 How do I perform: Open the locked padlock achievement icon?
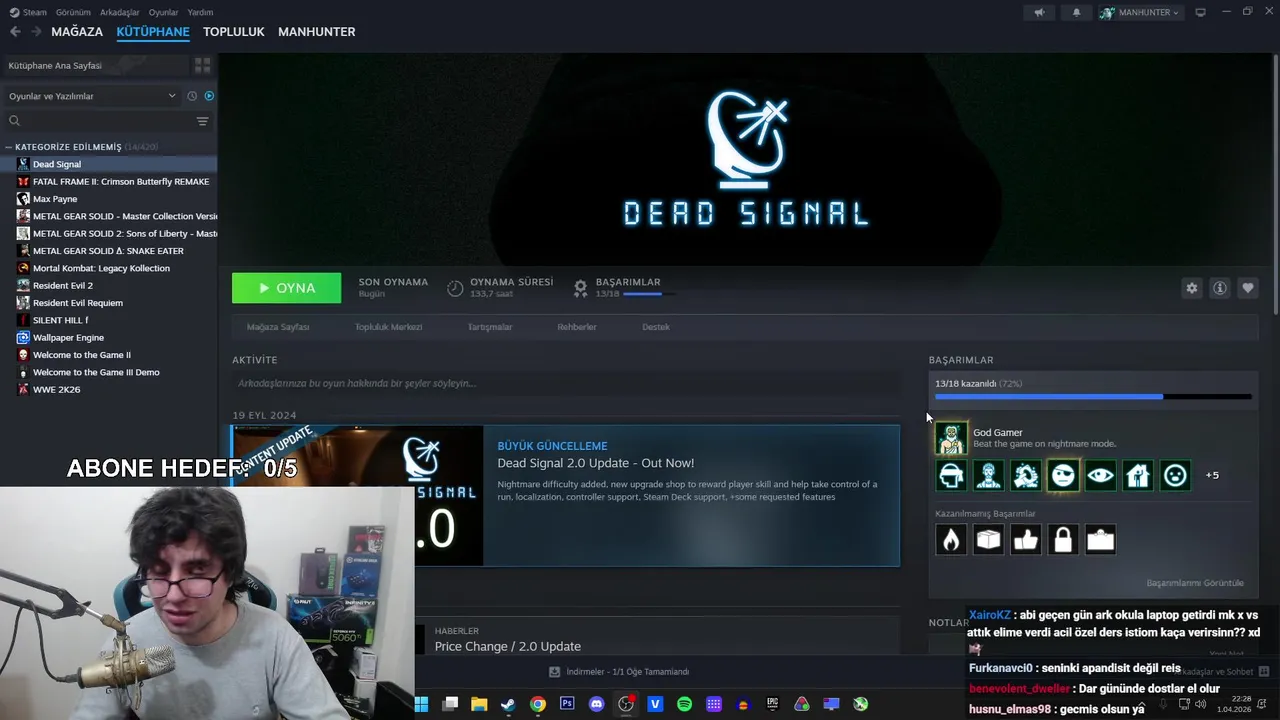click(x=1063, y=540)
